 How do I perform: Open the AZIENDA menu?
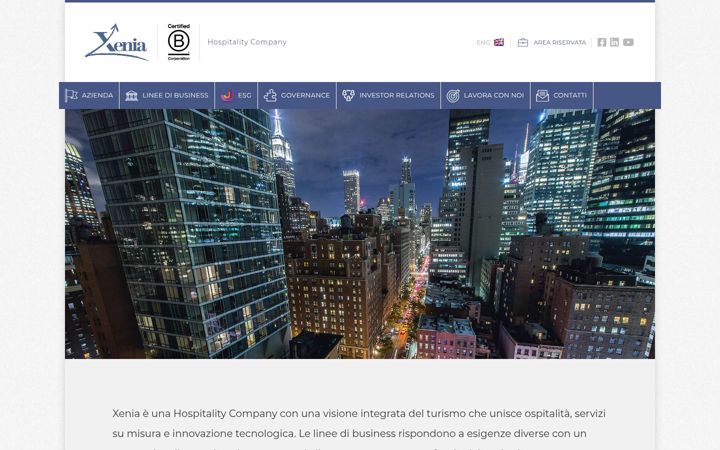click(97, 96)
